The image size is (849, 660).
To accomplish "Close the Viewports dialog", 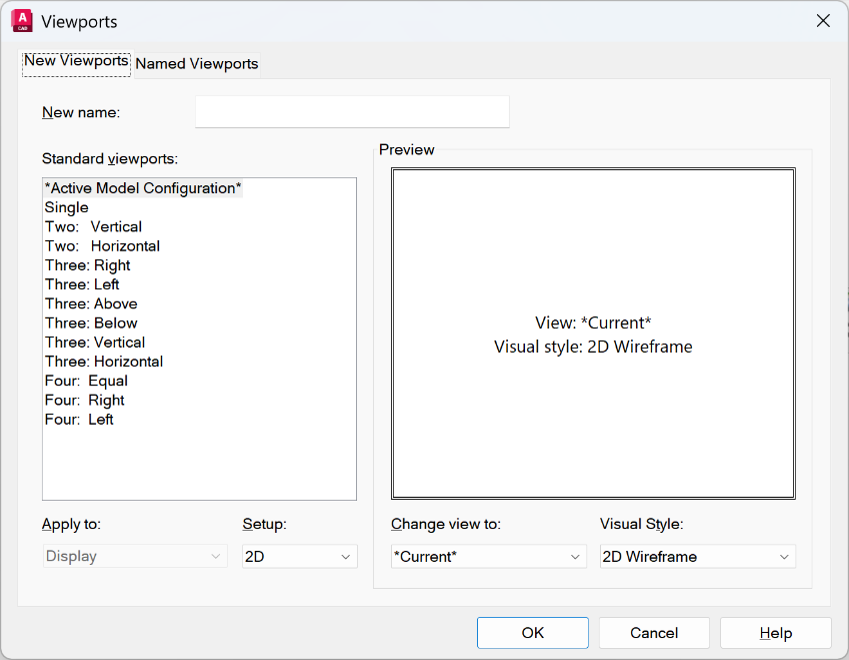I will (x=823, y=21).
